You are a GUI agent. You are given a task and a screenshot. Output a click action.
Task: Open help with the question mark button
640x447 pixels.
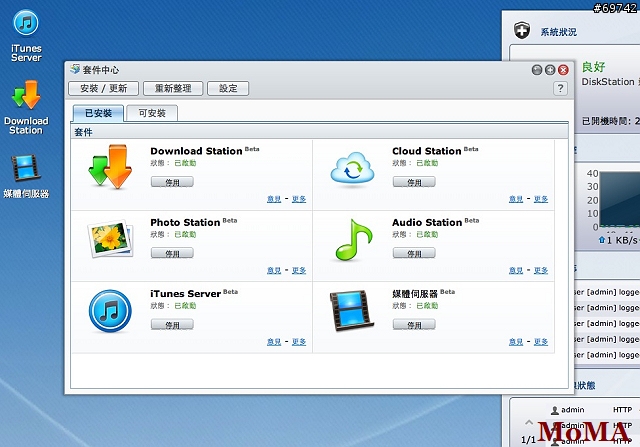point(560,88)
